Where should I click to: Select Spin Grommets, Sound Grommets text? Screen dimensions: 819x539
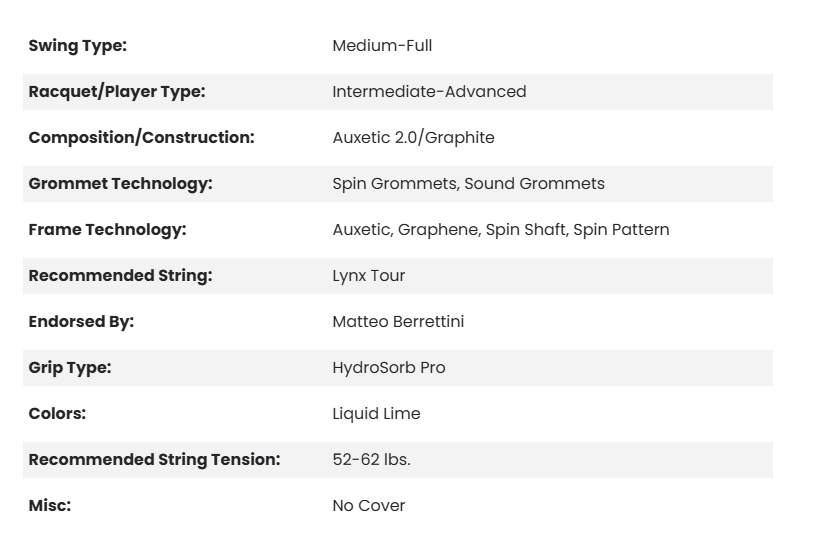(468, 184)
